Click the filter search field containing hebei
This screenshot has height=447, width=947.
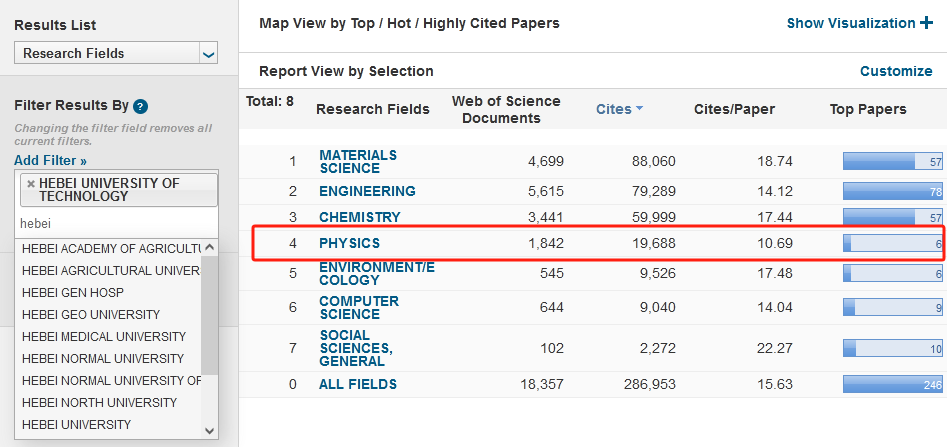(x=115, y=223)
